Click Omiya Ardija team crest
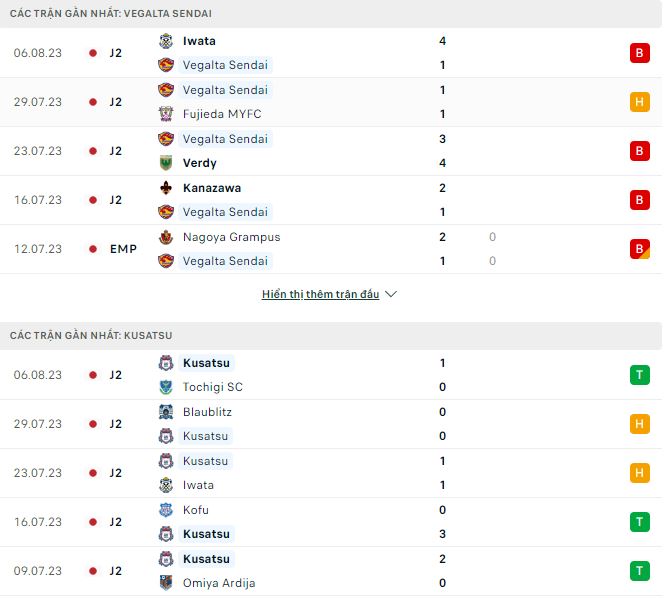This screenshot has height=599, width=667. [x=166, y=583]
